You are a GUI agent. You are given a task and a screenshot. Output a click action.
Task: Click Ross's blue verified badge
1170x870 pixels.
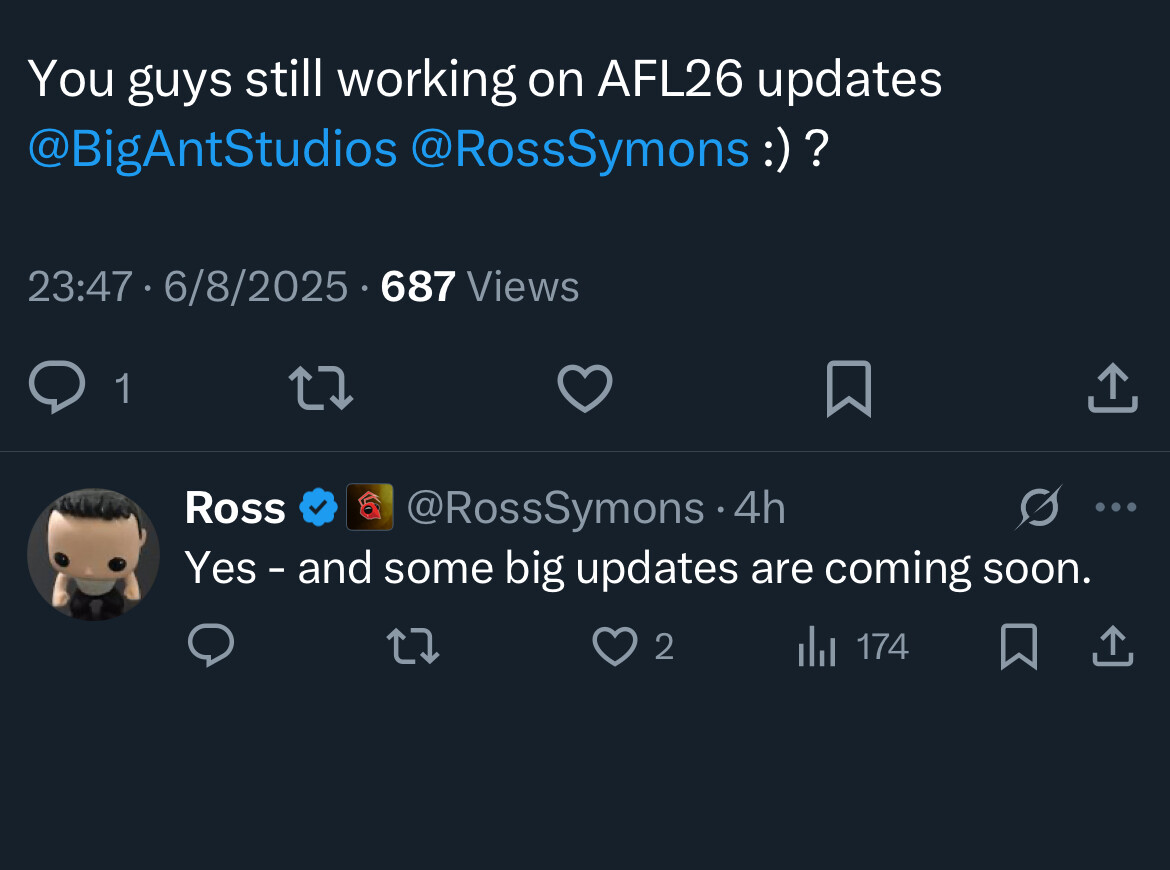[x=319, y=507]
